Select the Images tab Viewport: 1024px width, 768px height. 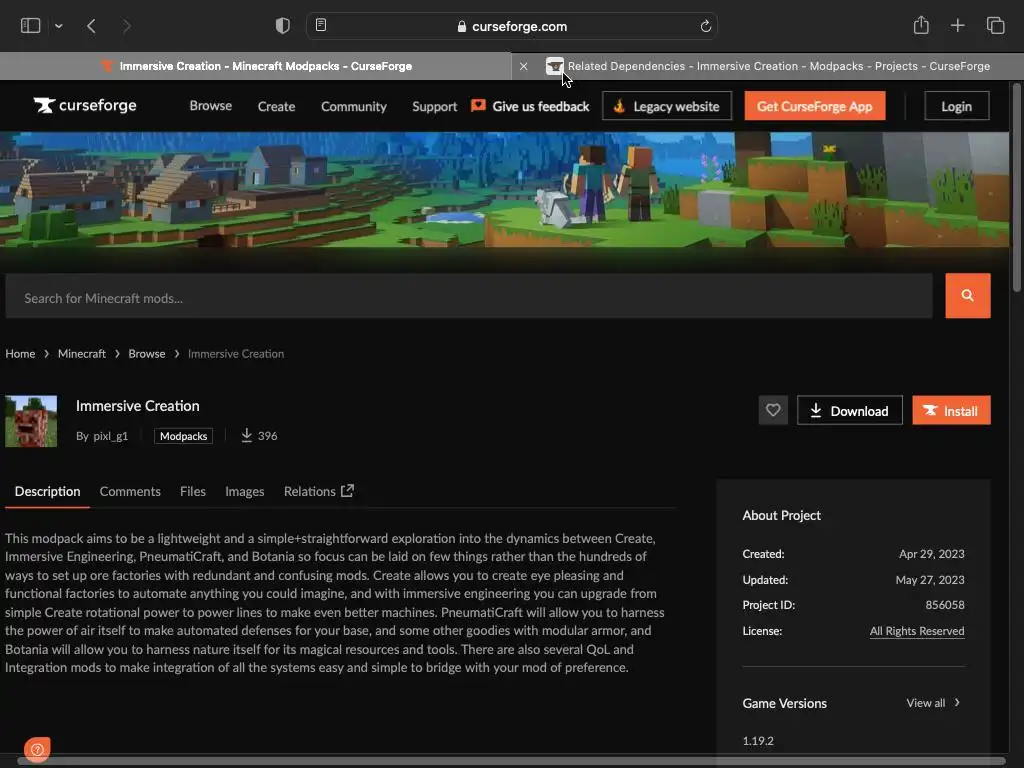coord(244,491)
